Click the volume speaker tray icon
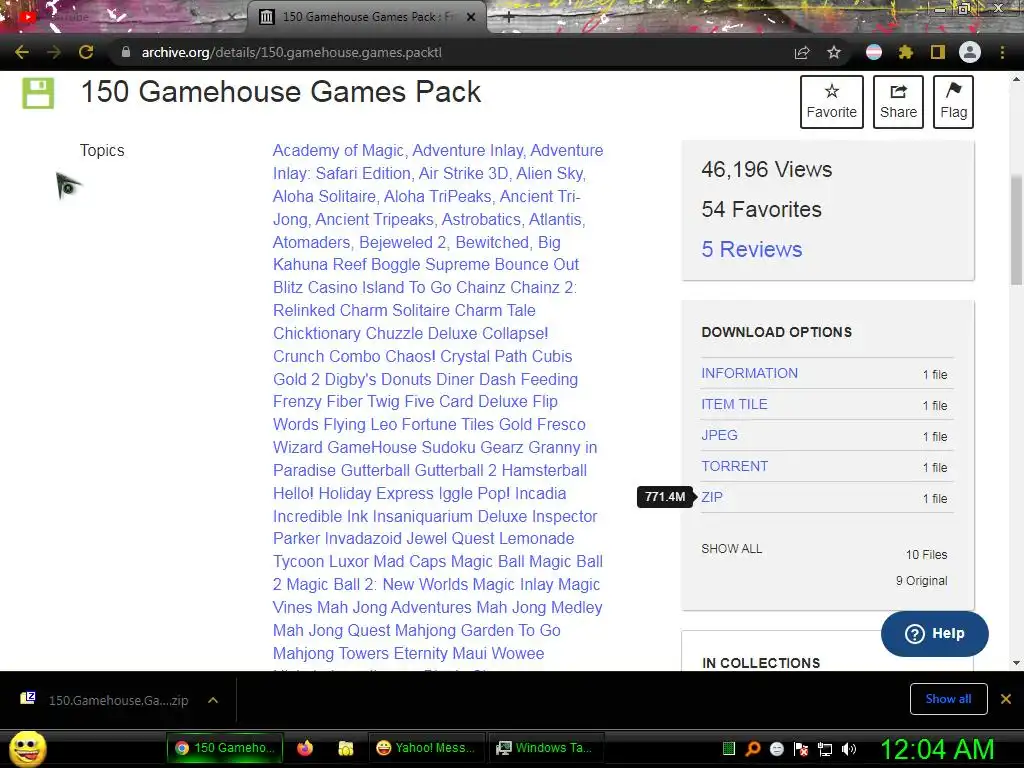Viewport: 1024px width, 768px height. (848, 748)
